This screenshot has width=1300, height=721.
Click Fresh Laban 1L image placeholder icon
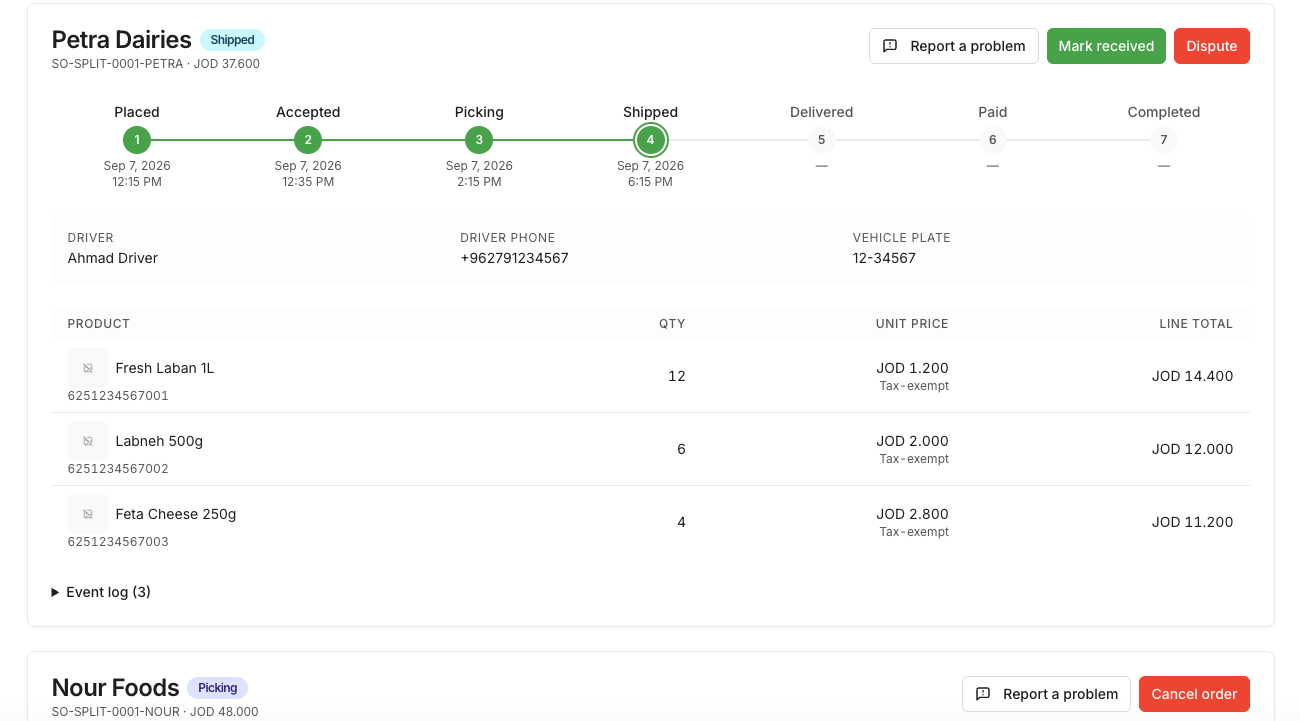(x=88, y=368)
